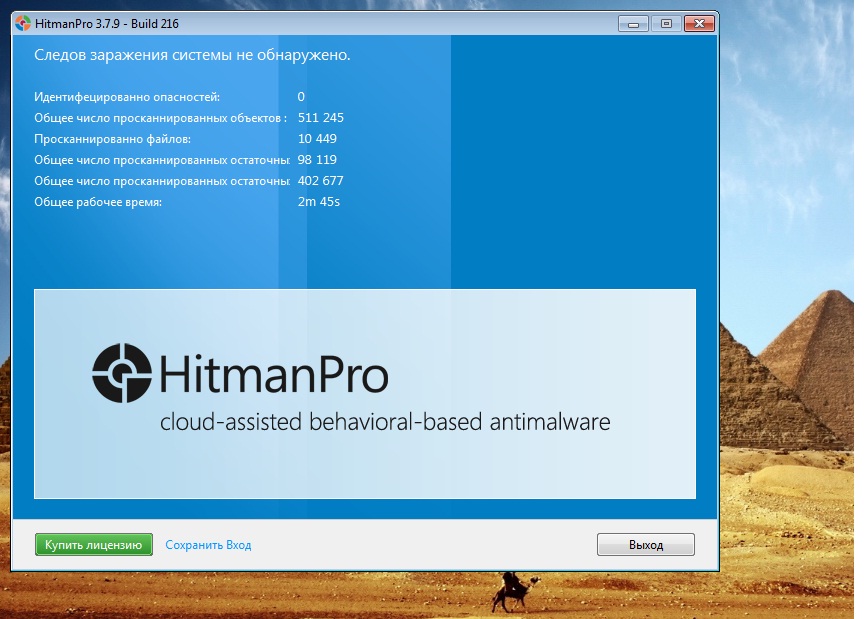Click the HitmanPro banner wordmark
The image size is (864, 619).
pos(274,374)
